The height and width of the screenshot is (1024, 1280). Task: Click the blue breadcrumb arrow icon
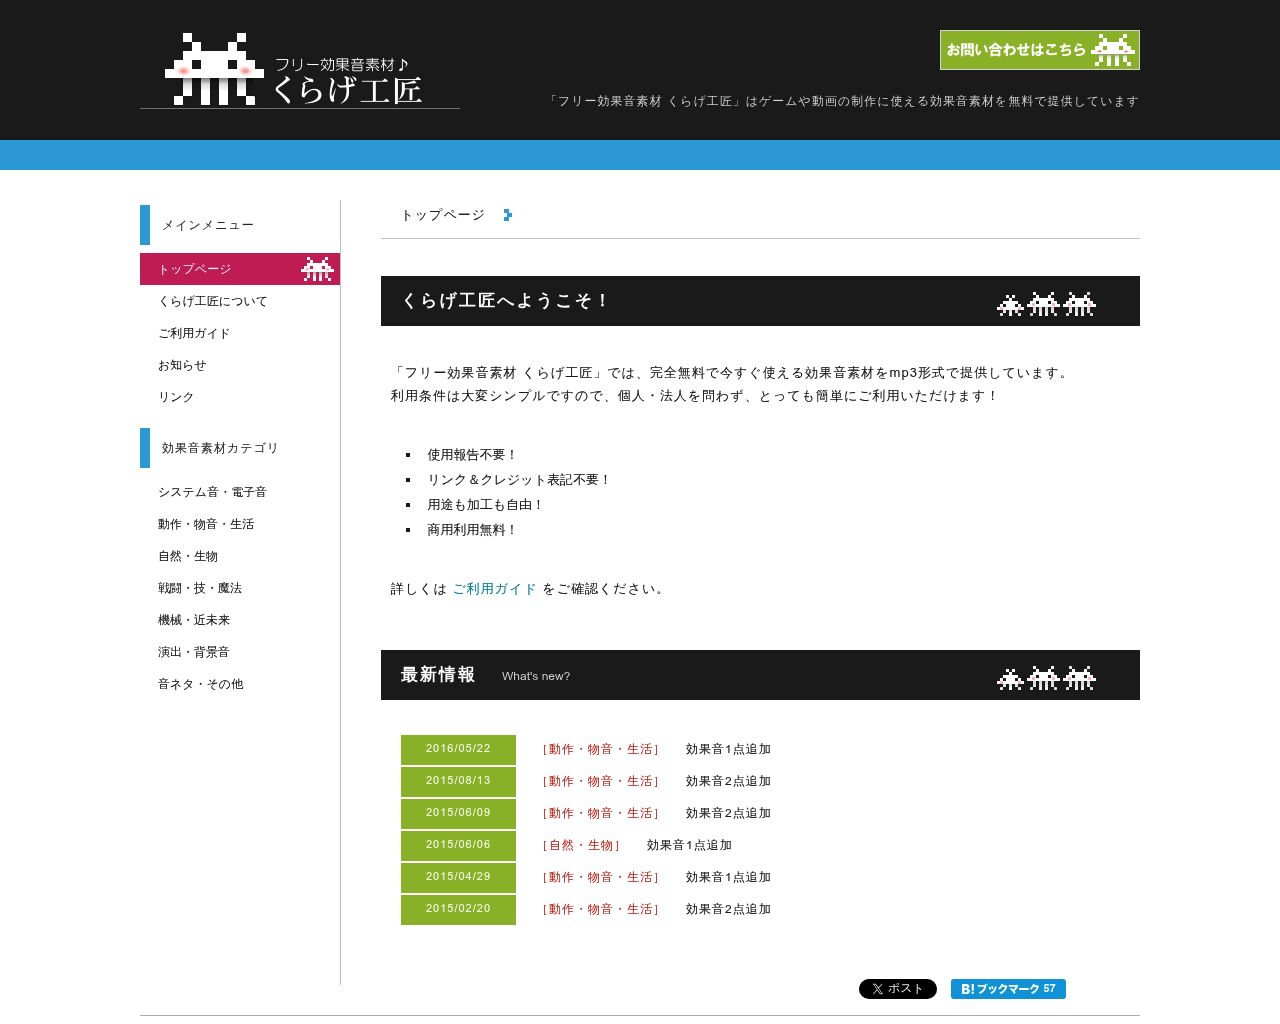[508, 215]
